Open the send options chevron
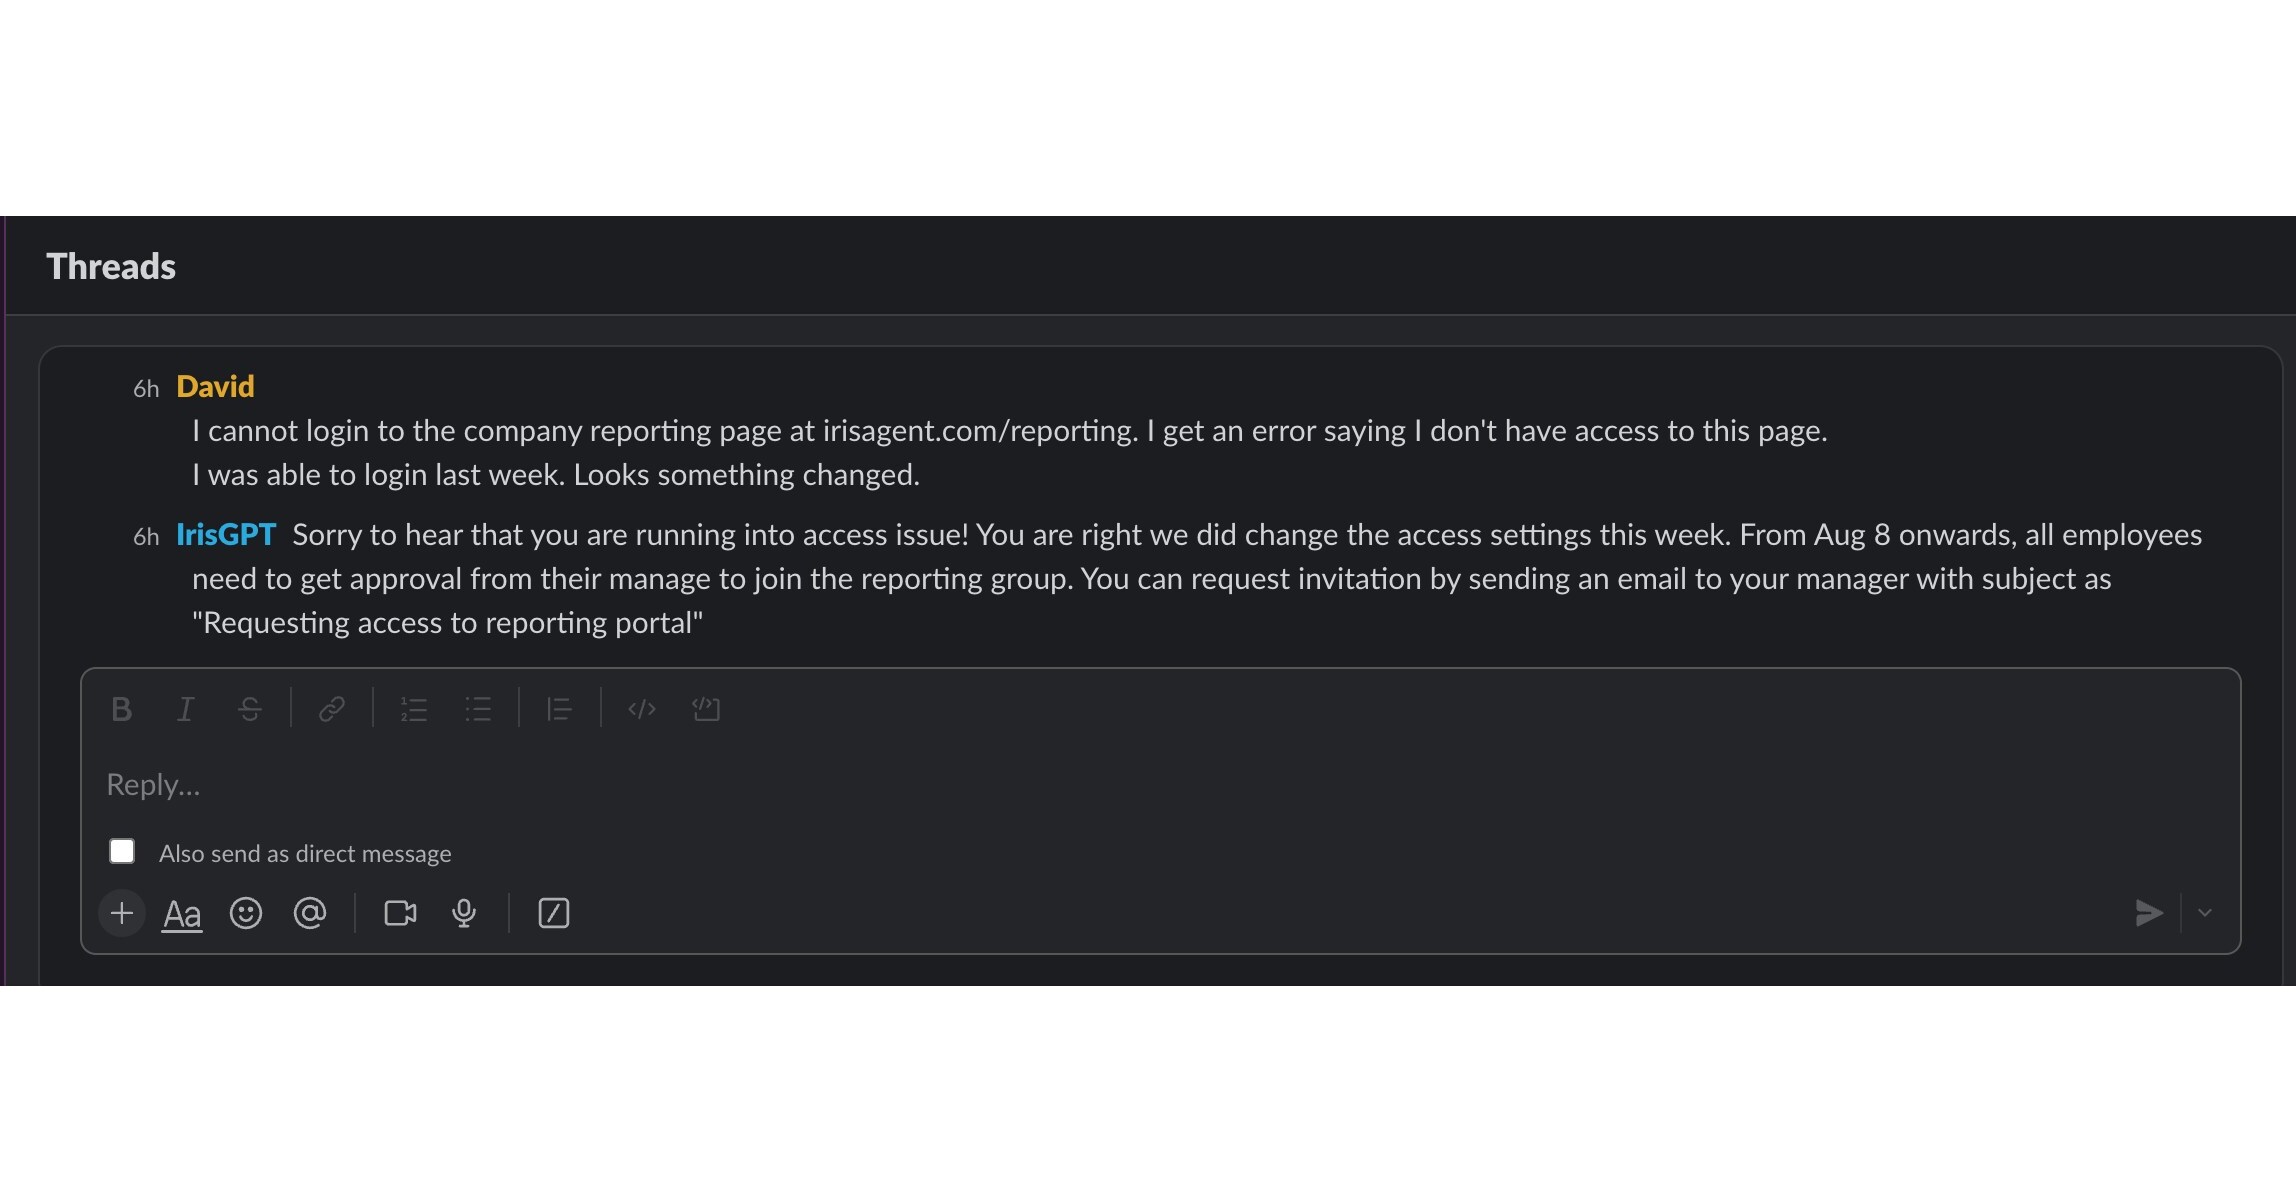 pos(2205,913)
